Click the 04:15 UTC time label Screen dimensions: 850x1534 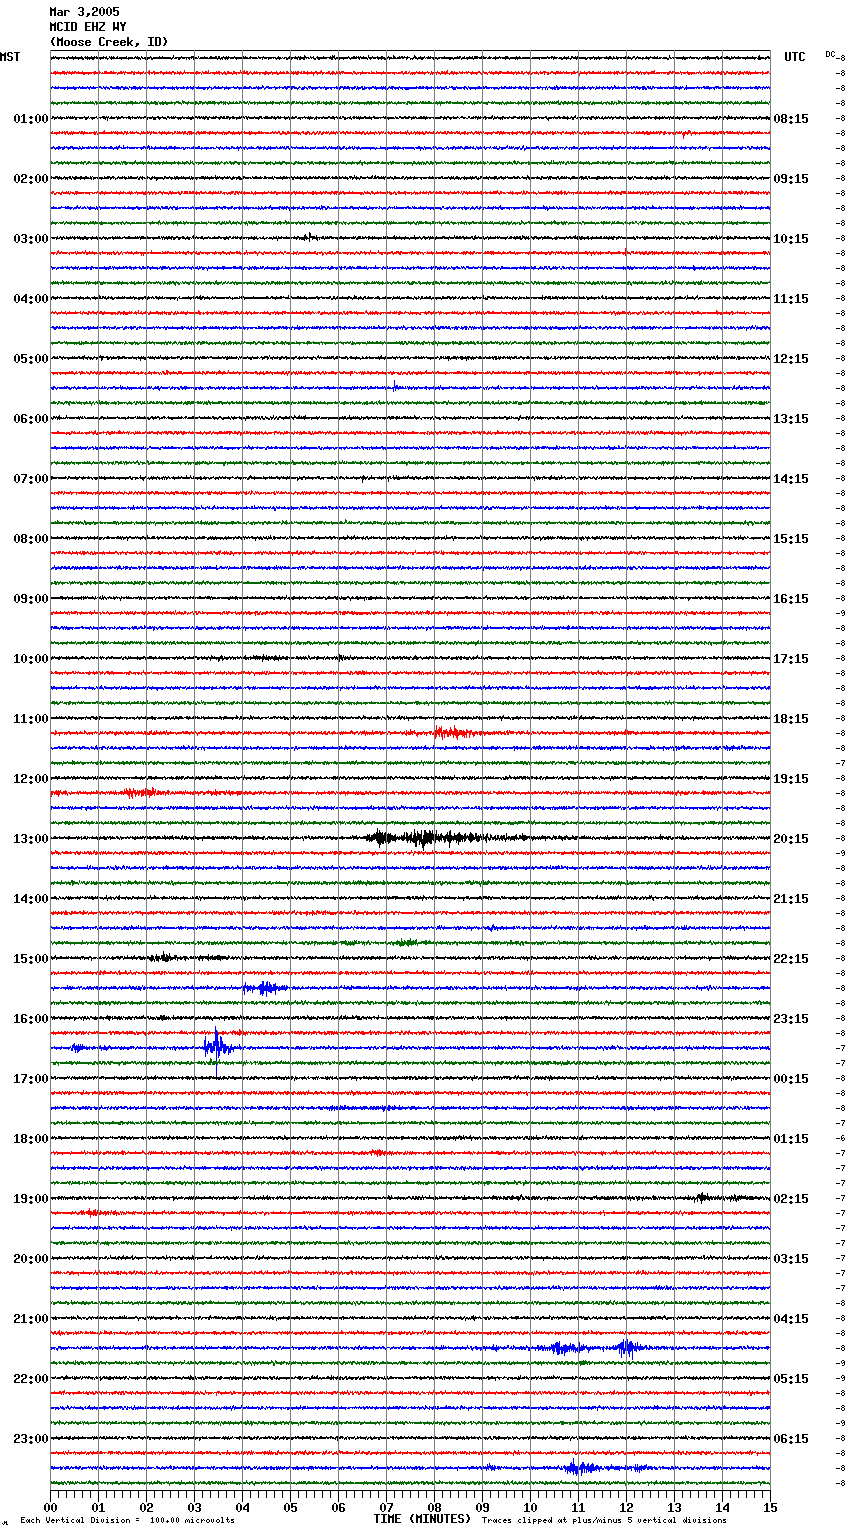pyautogui.click(x=791, y=1319)
